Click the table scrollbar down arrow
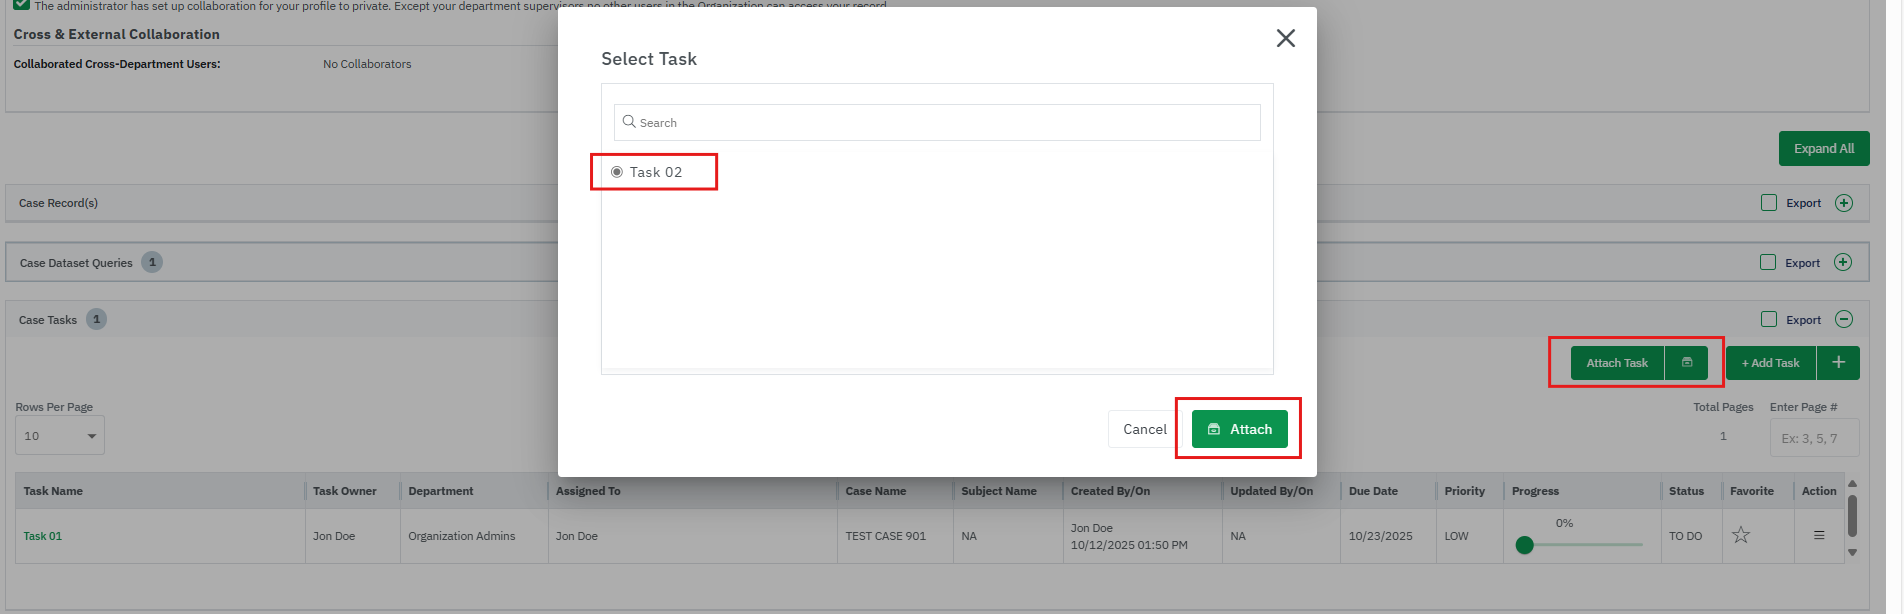Screen dimensions: 1904x614 click(1852, 552)
